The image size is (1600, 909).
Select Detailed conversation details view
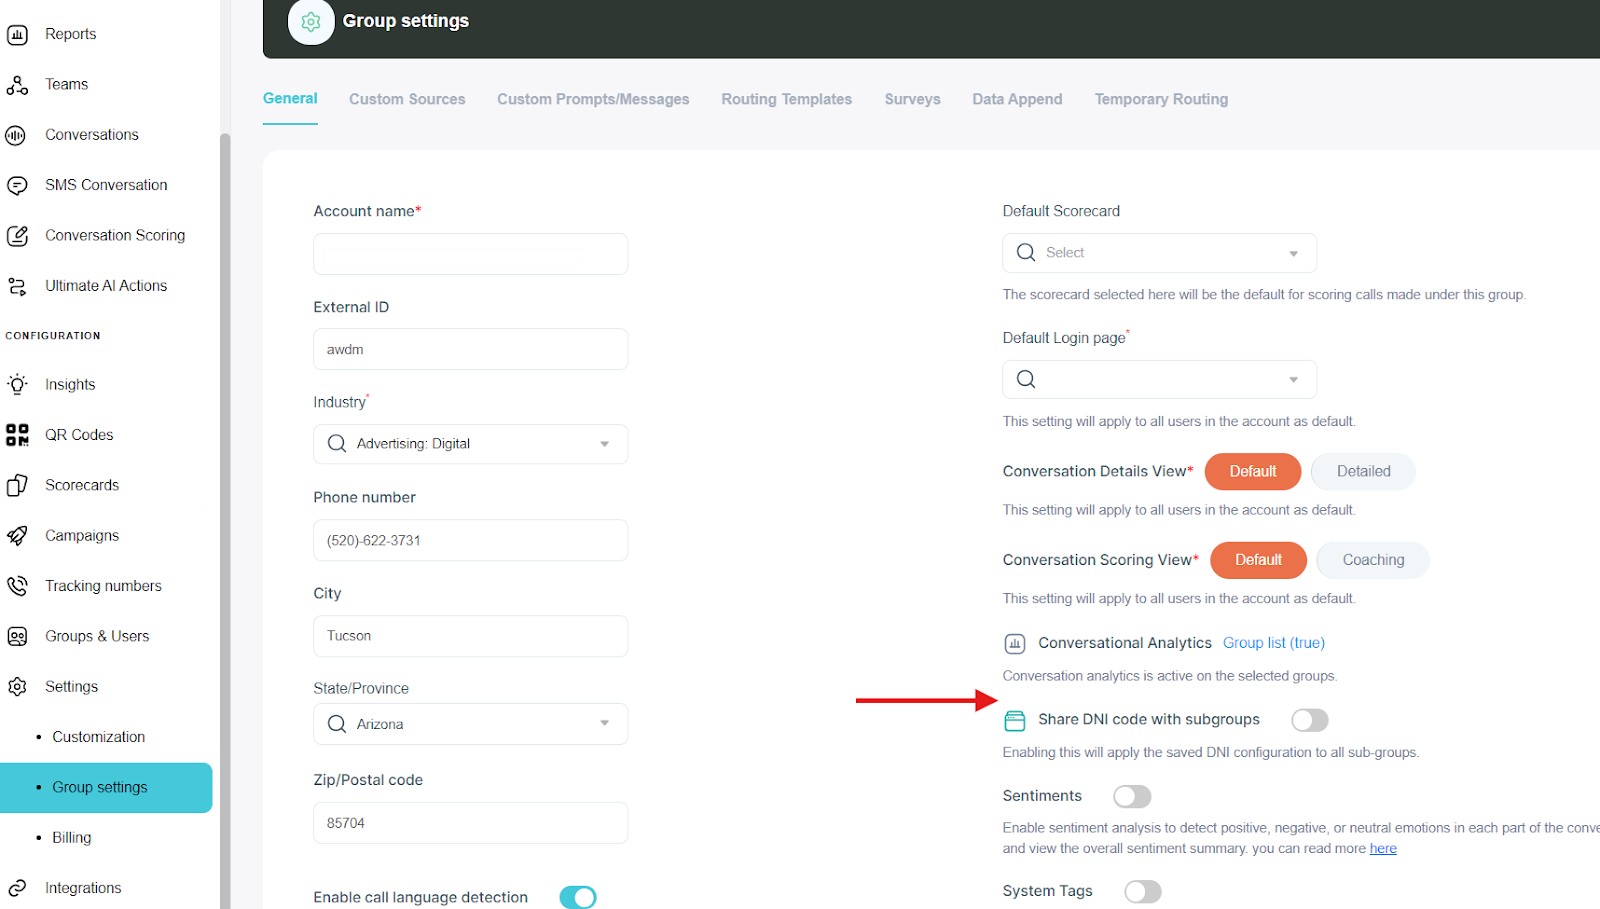point(1363,472)
